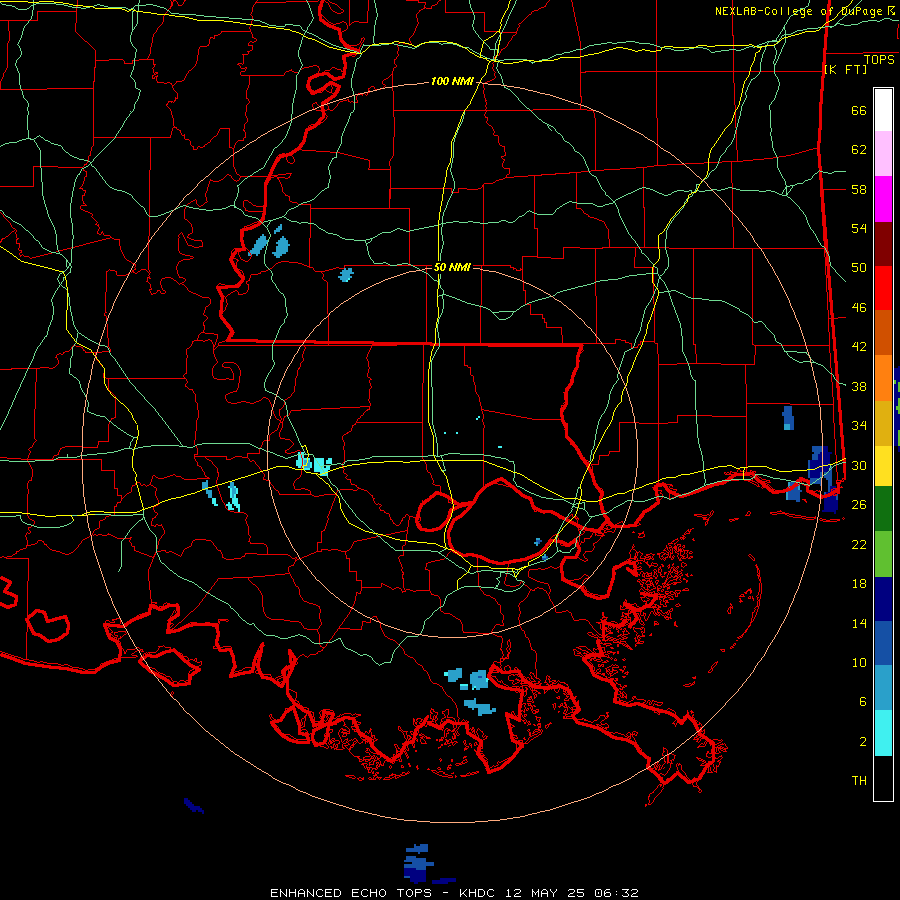Click the light green swatch between 18 and 22

(883, 554)
